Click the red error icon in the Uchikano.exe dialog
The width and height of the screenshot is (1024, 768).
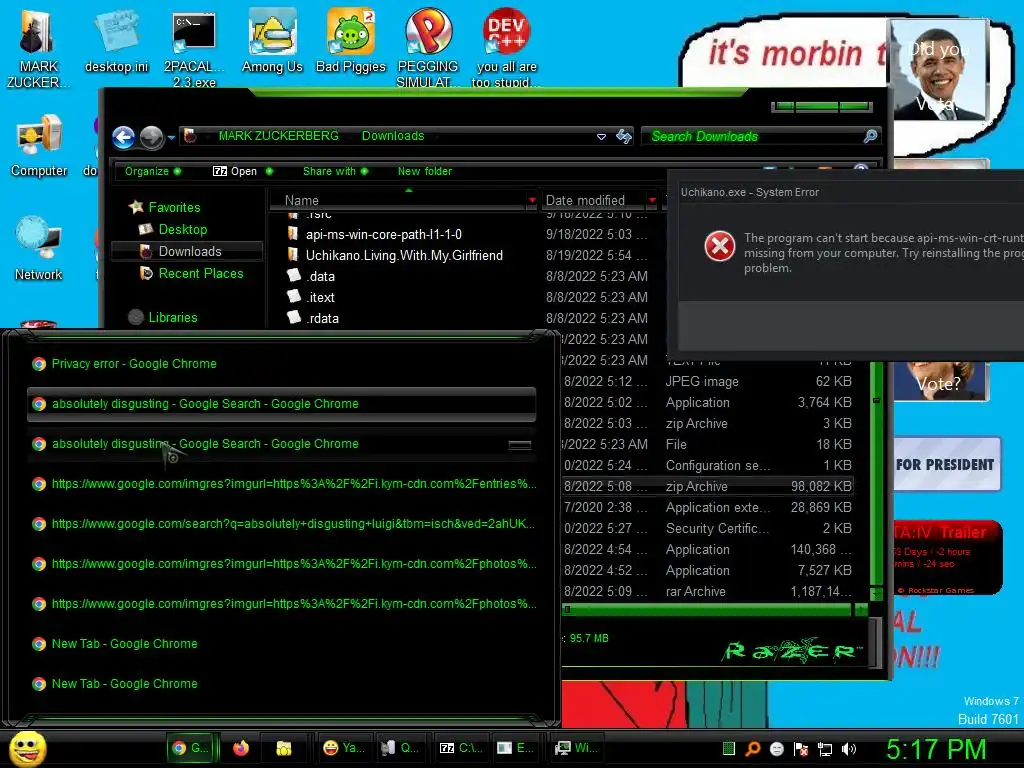tap(720, 246)
